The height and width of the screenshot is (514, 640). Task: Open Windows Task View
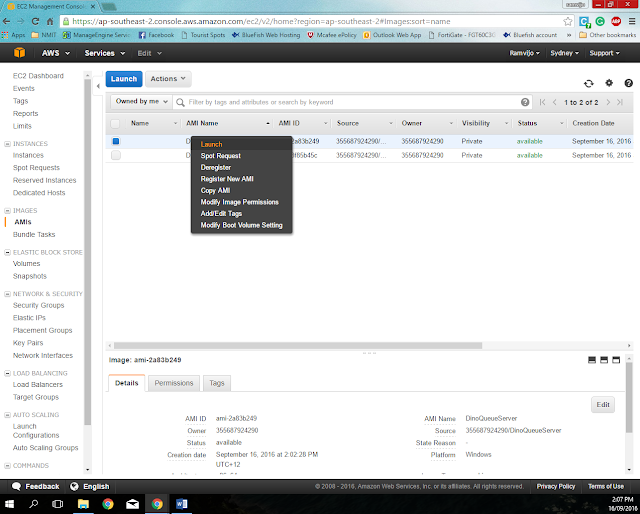tap(58, 504)
